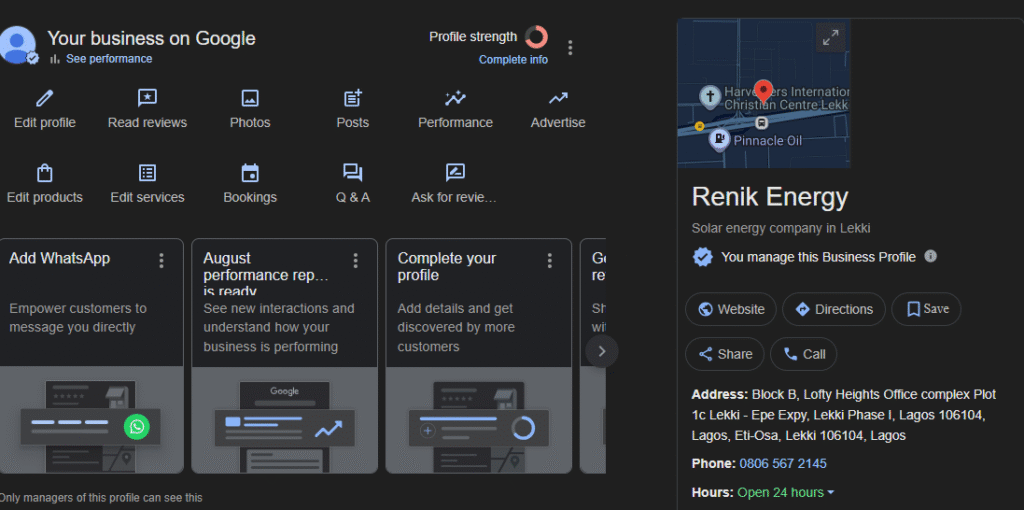The image size is (1024, 510).
Task: Open the Bookings calendar icon
Action: (x=250, y=173)
